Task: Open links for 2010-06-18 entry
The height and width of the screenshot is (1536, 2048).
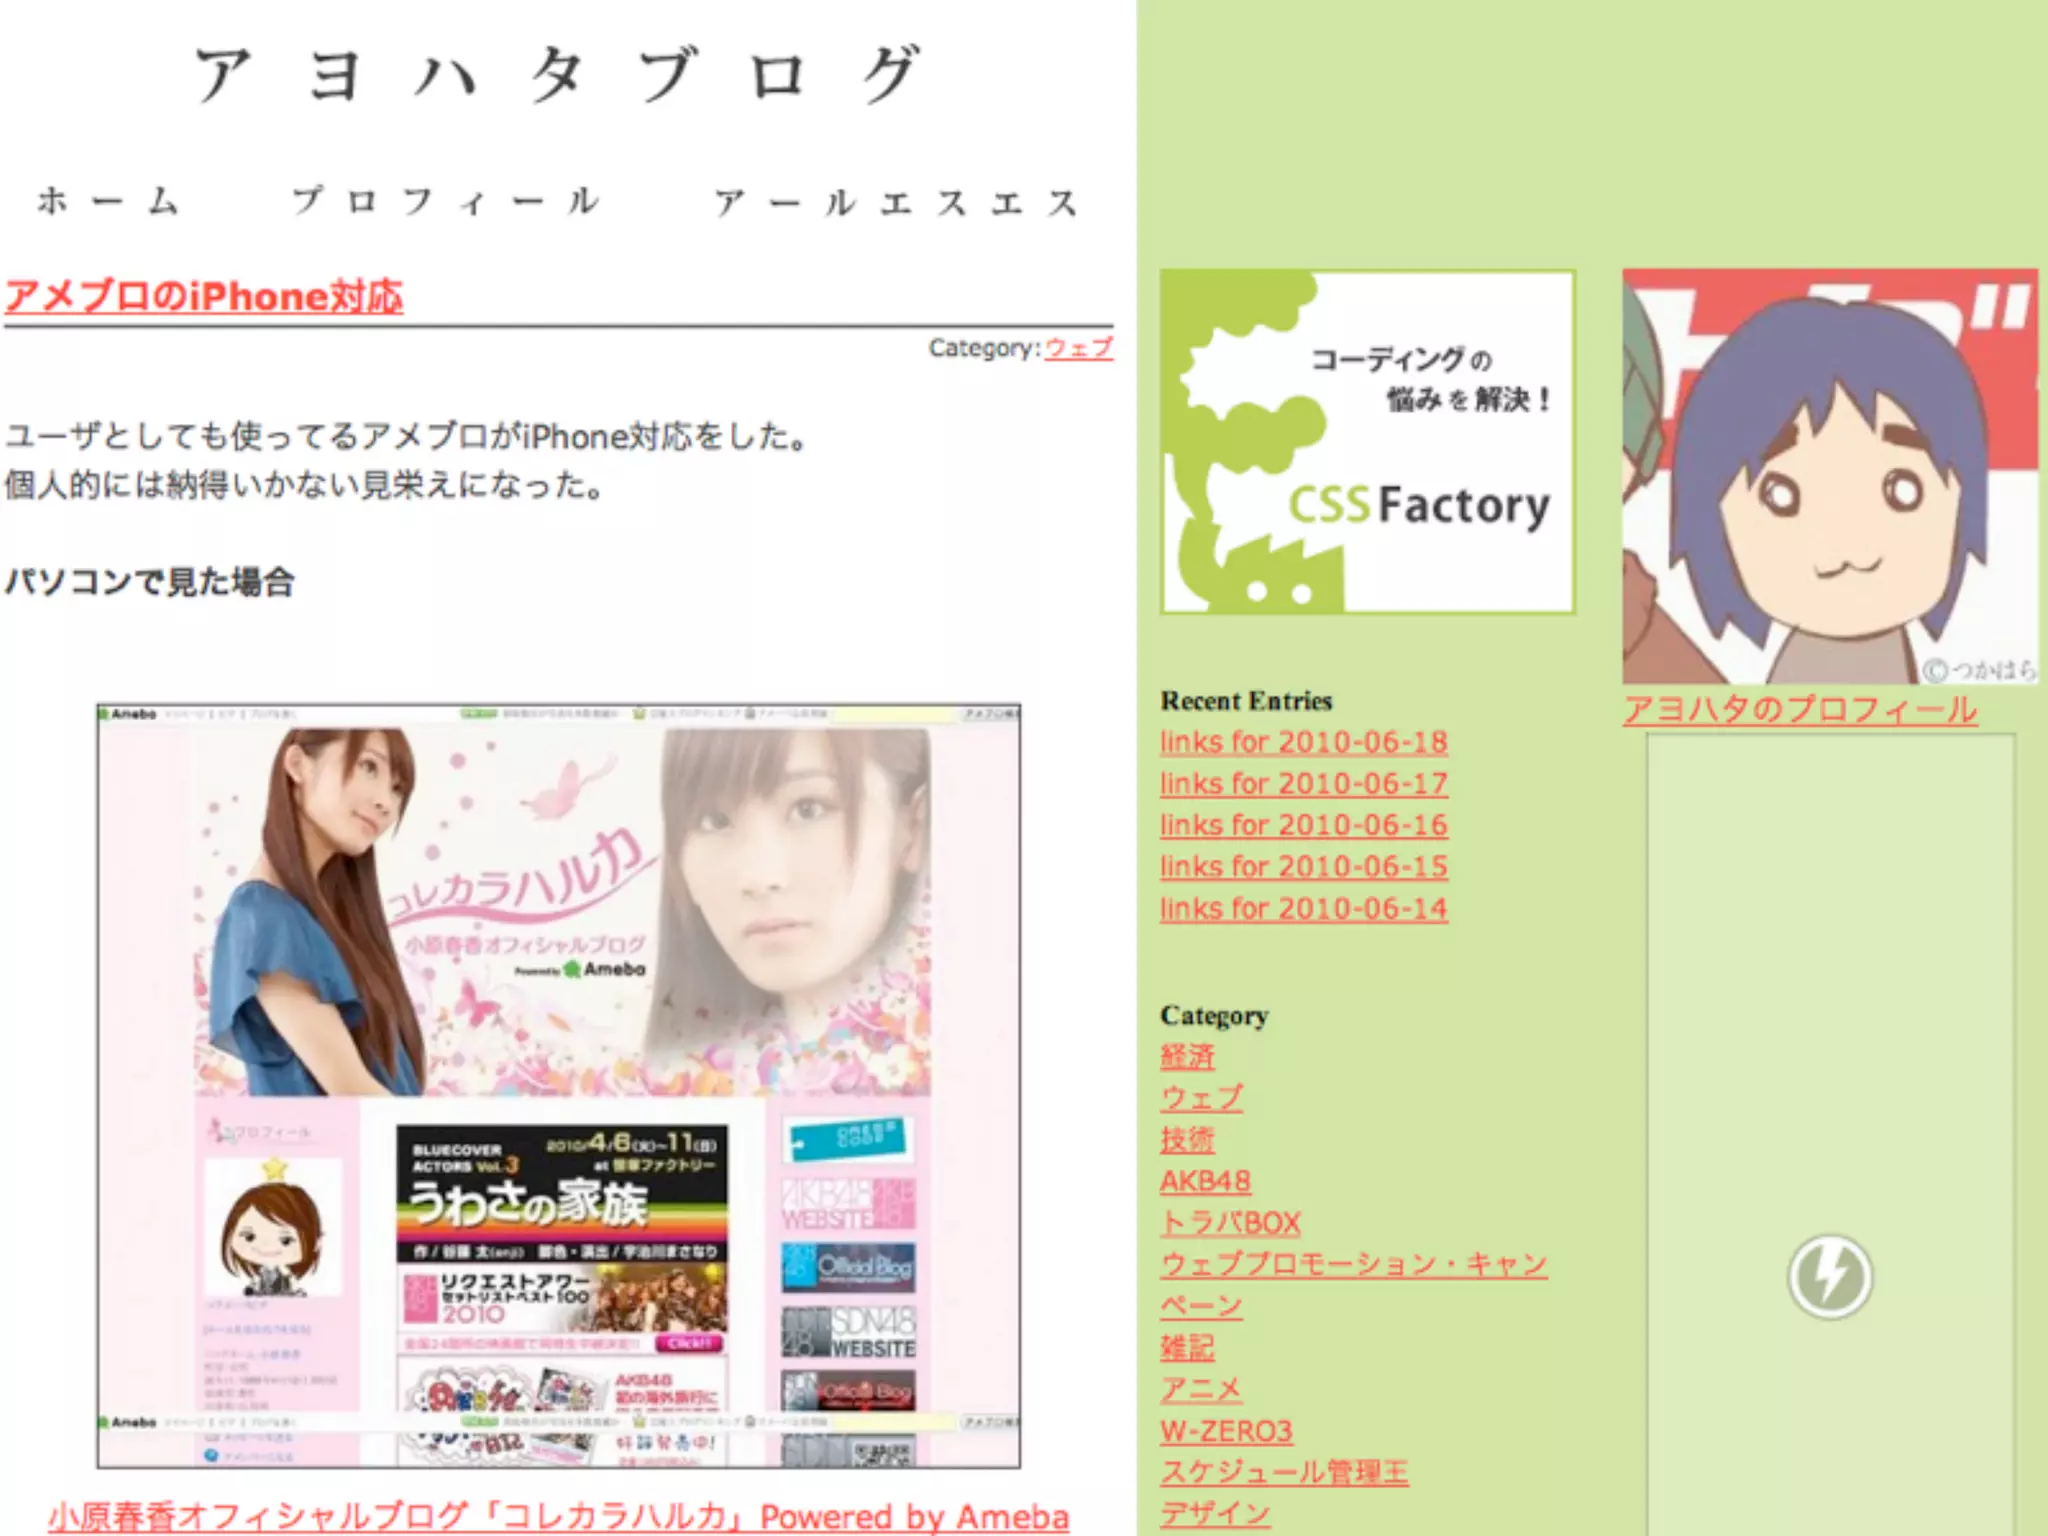Action: pyautogui.click(x=1304, y=742)
